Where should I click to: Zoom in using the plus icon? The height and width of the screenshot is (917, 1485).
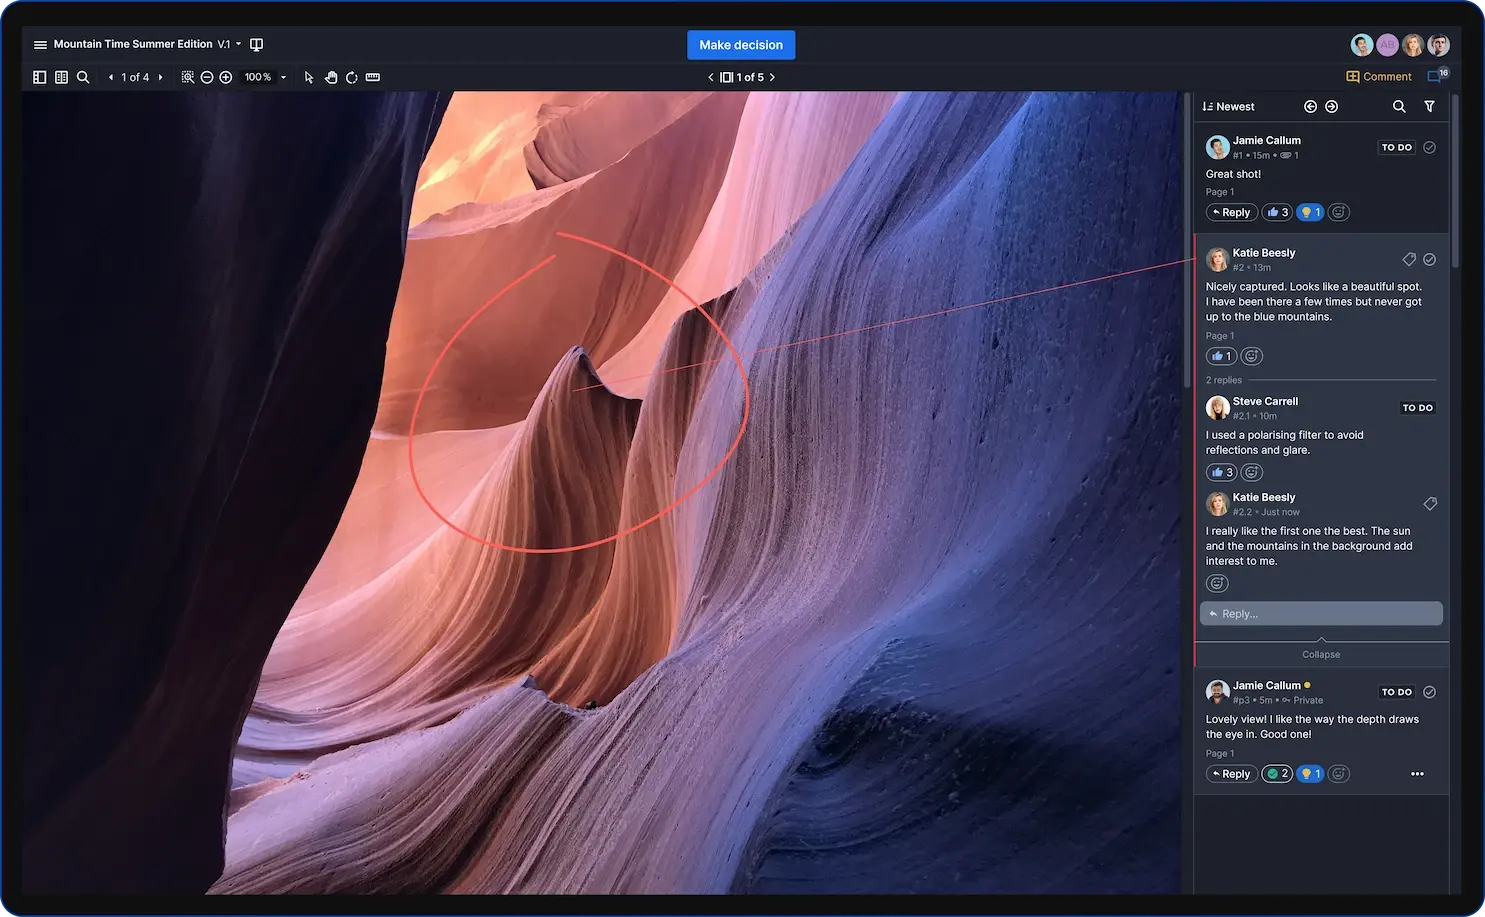[x=226, y=76]
